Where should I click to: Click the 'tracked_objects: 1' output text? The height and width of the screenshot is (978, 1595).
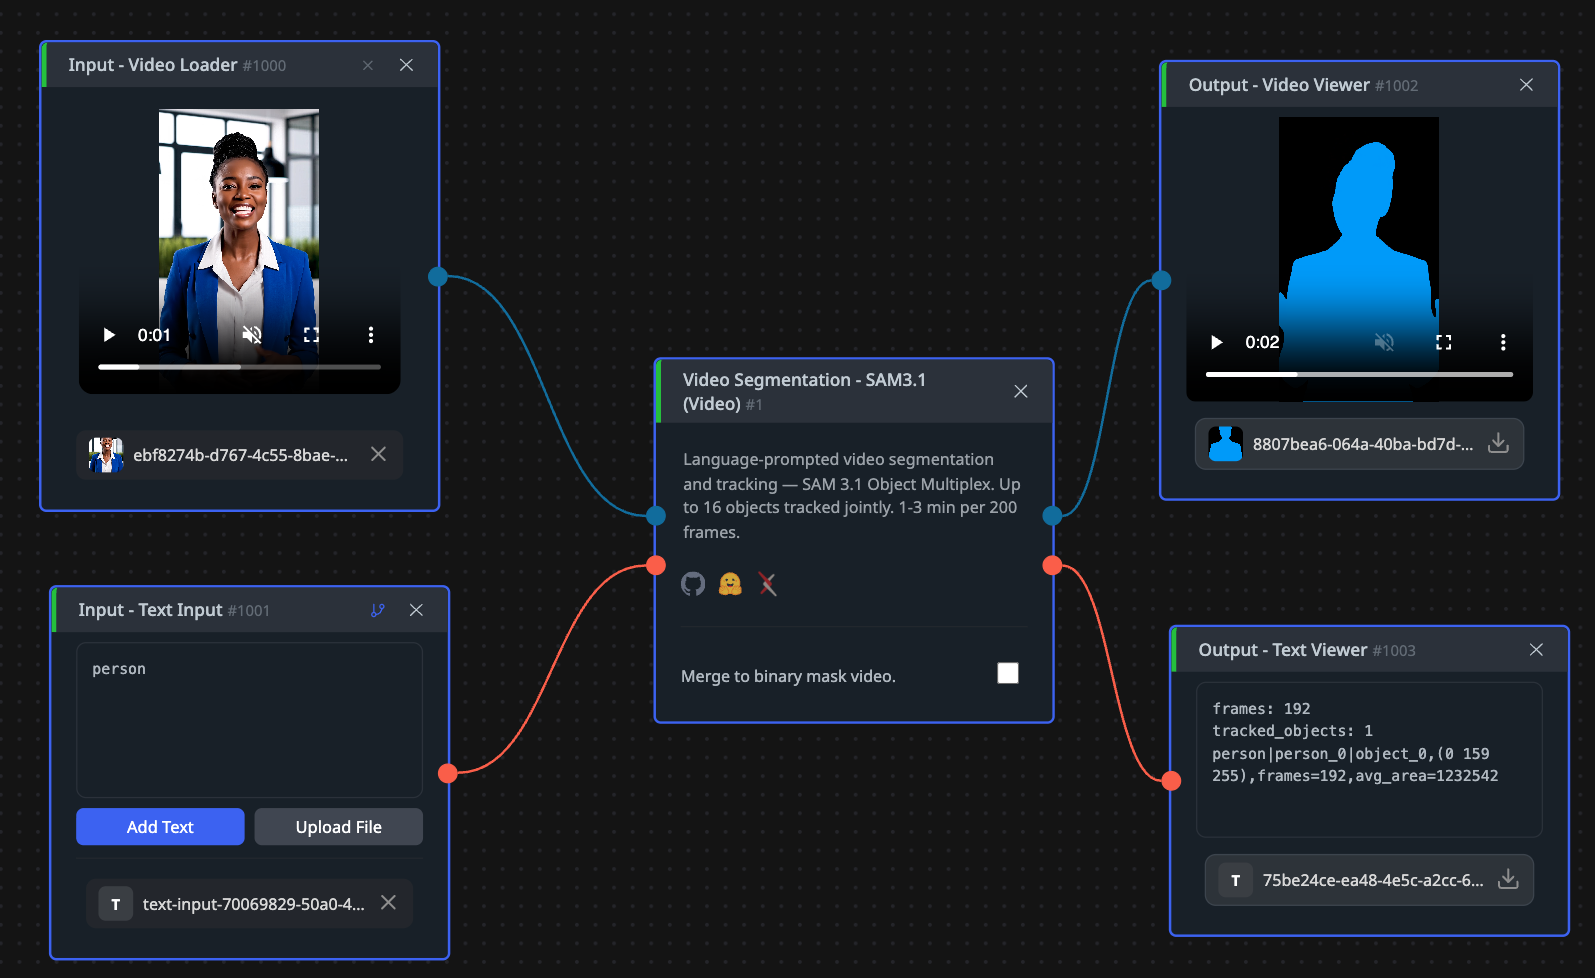click(1292, 731)
